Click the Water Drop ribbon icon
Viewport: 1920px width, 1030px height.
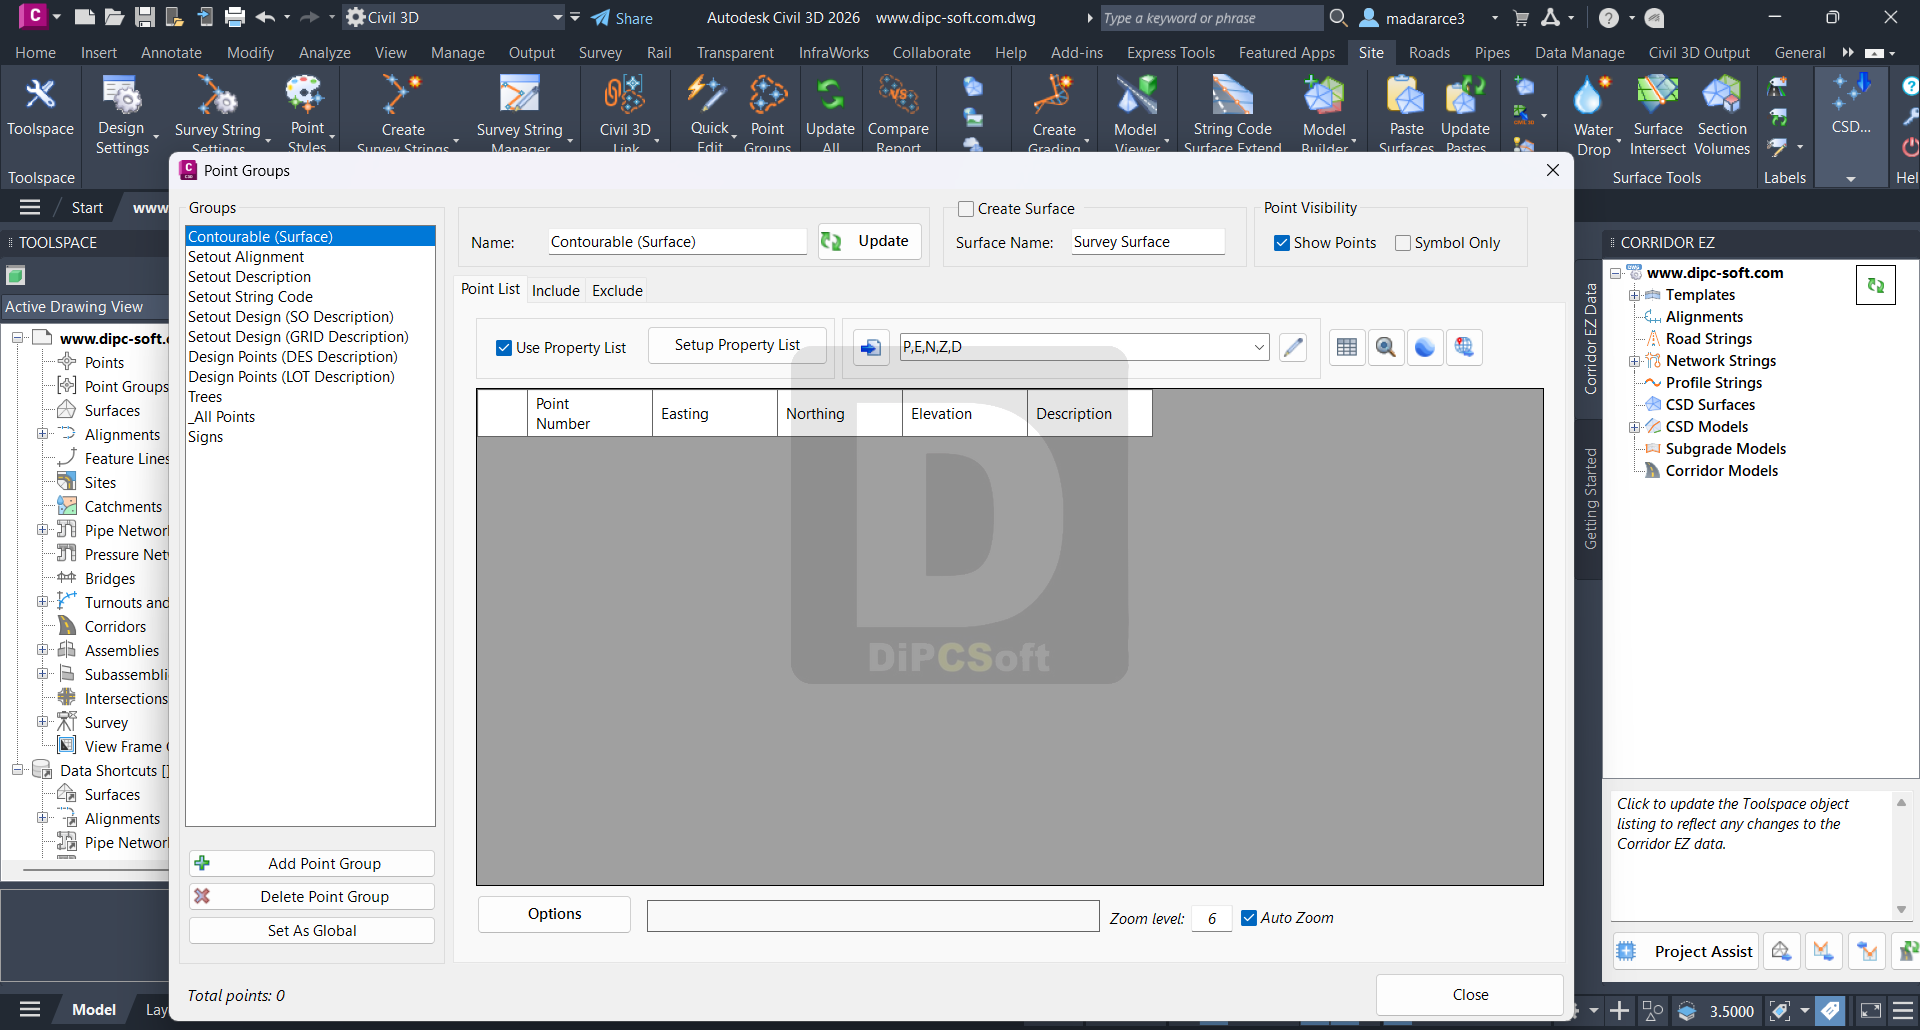(x=1593, y=115)
